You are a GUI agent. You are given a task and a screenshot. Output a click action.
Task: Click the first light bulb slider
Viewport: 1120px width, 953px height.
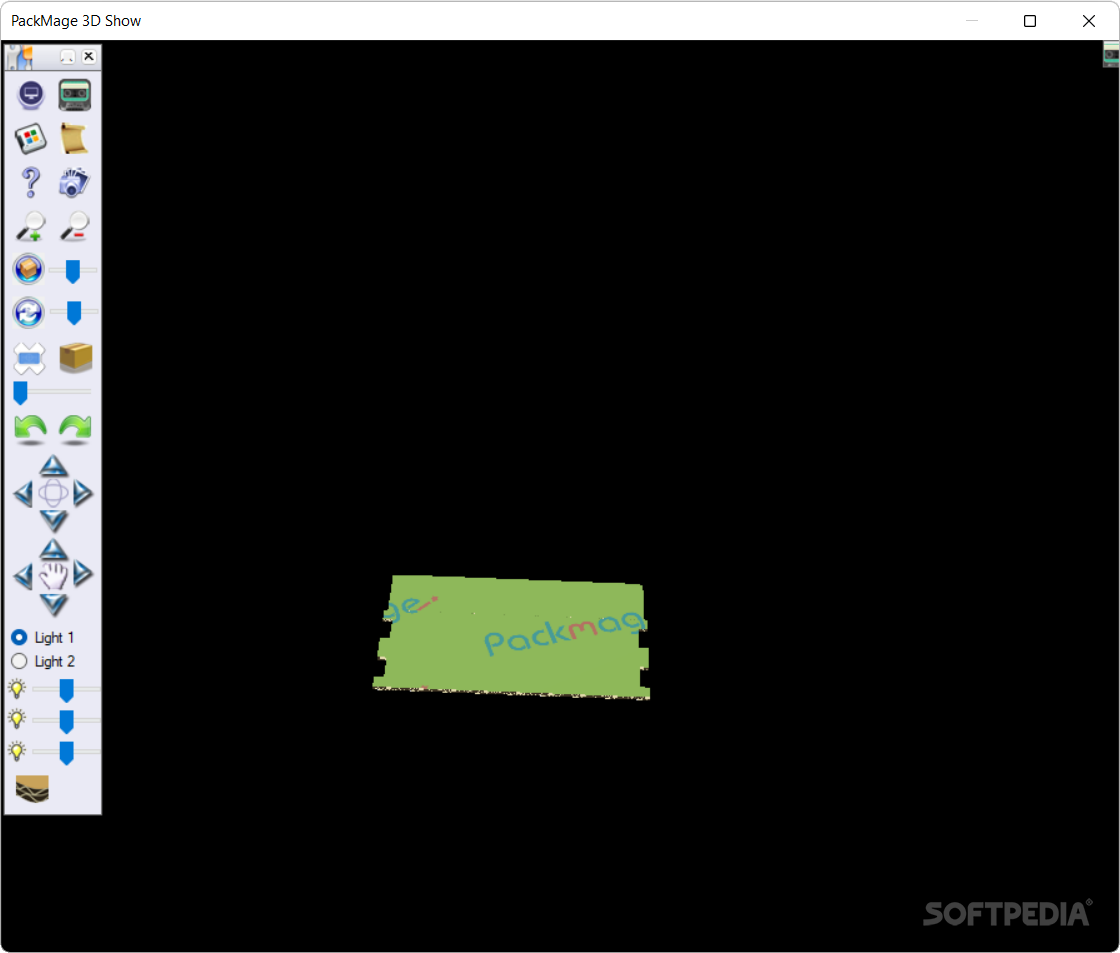[66, 690]
